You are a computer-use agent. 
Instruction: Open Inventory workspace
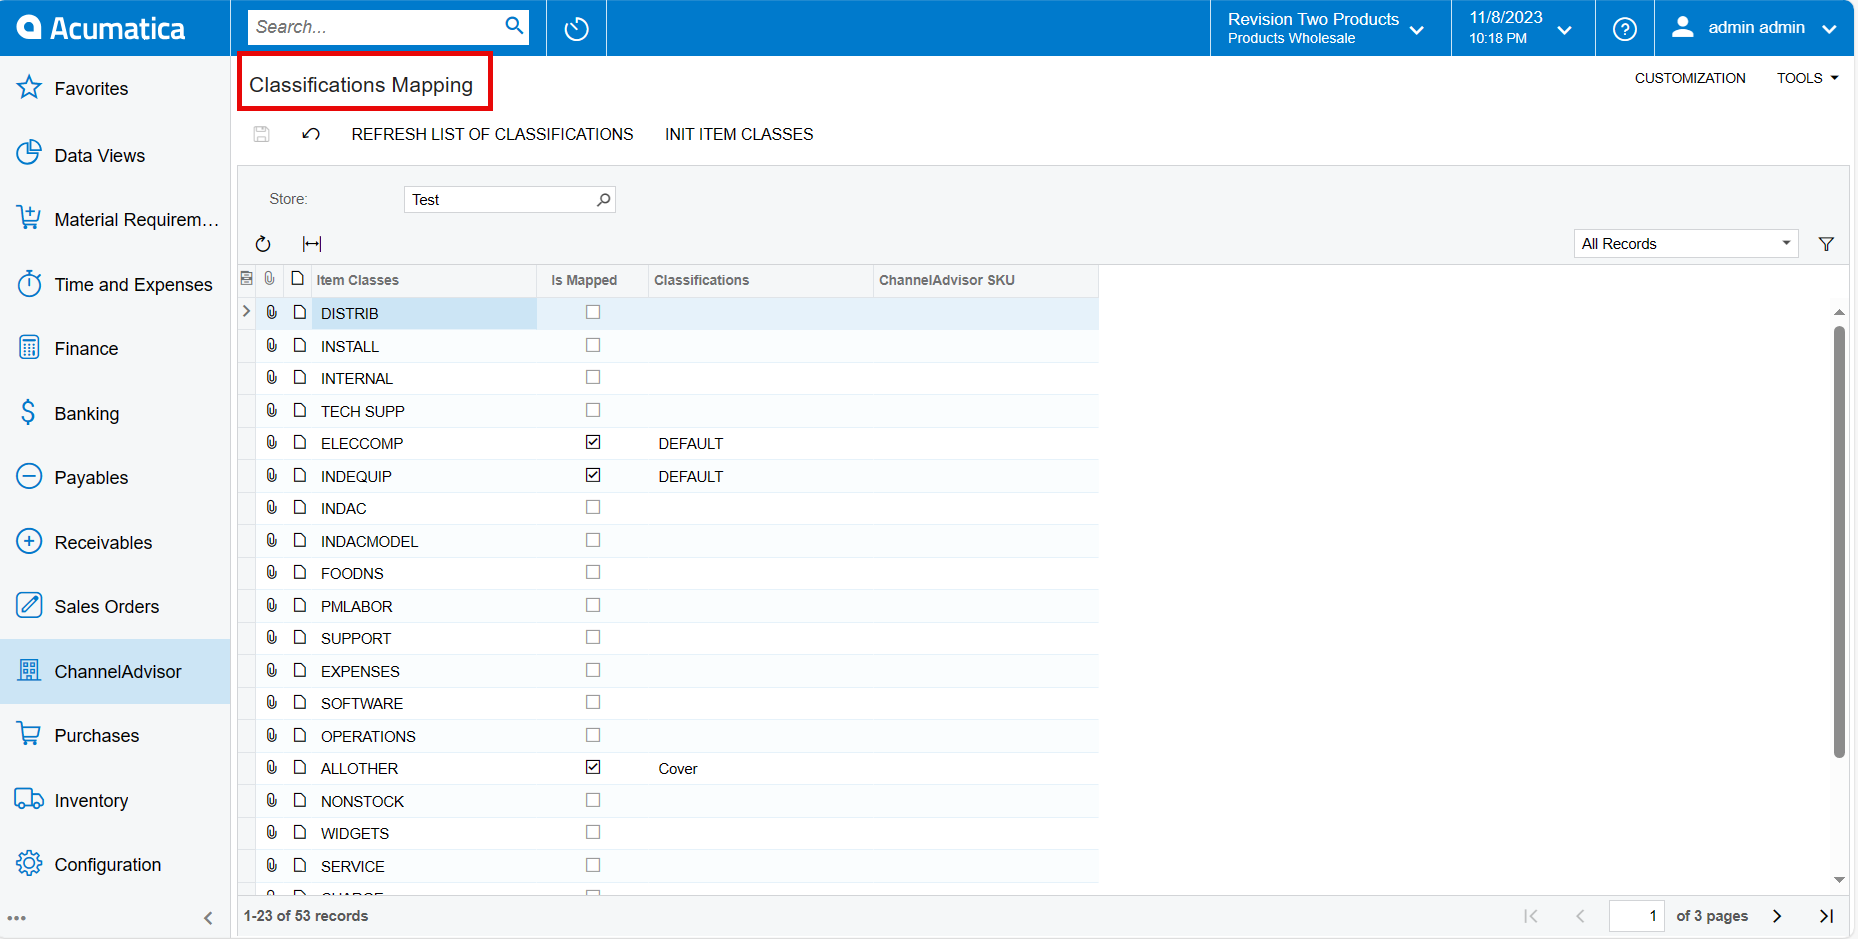[115, 800]
